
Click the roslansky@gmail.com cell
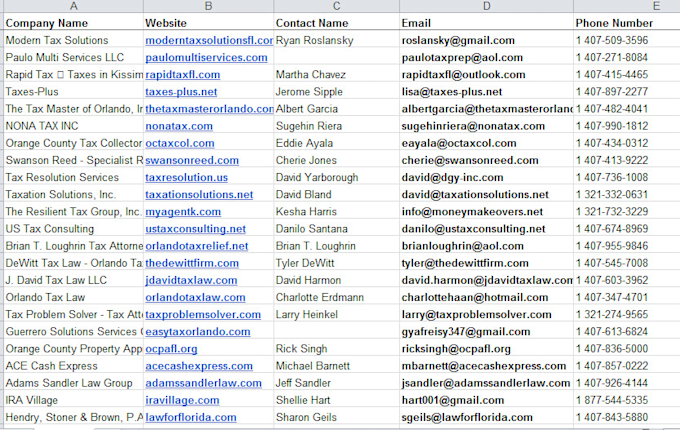pos(487,40)
